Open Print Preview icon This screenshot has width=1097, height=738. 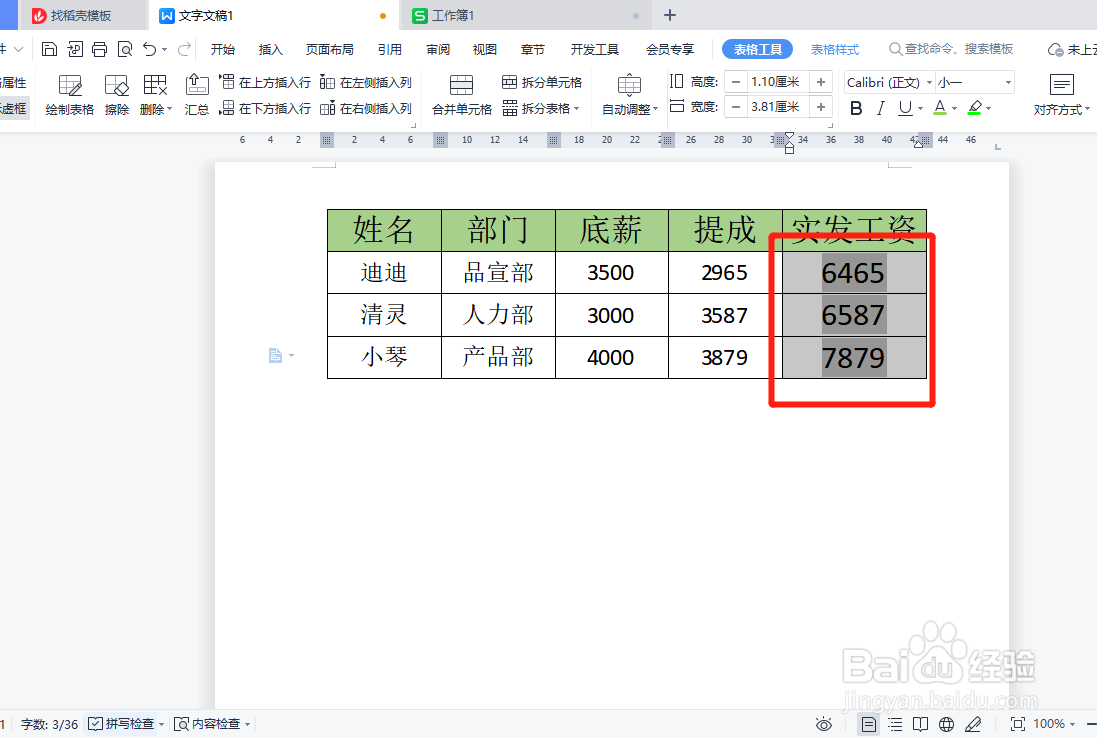[125, 49]
